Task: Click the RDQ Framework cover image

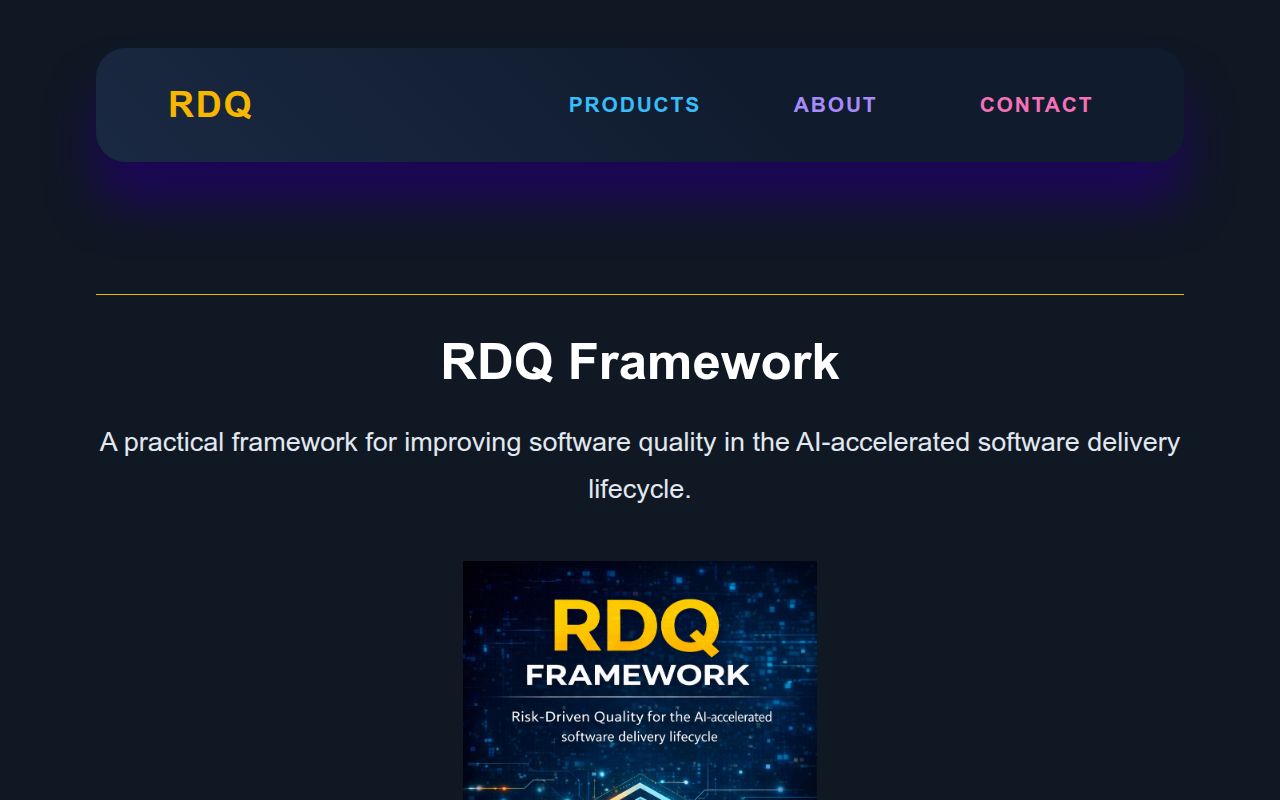Action: coord(640,680)
